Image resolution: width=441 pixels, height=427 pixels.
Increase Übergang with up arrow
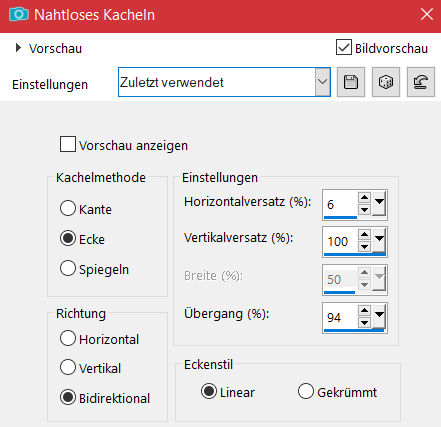pos(364,311)
